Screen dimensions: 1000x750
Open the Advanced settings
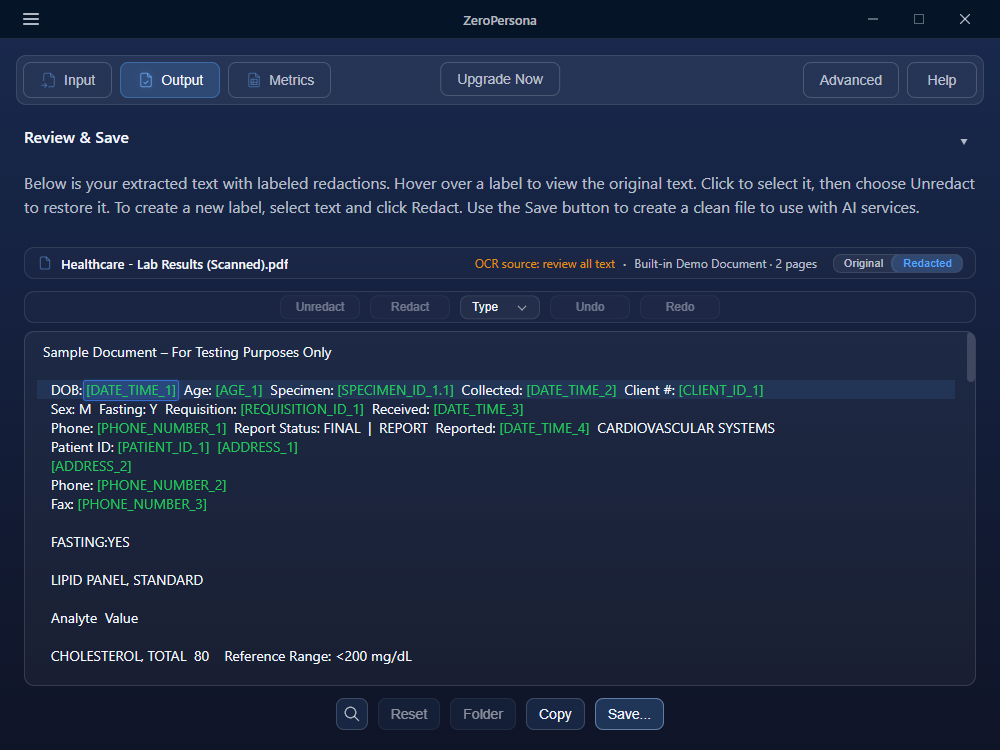(851, 80)
